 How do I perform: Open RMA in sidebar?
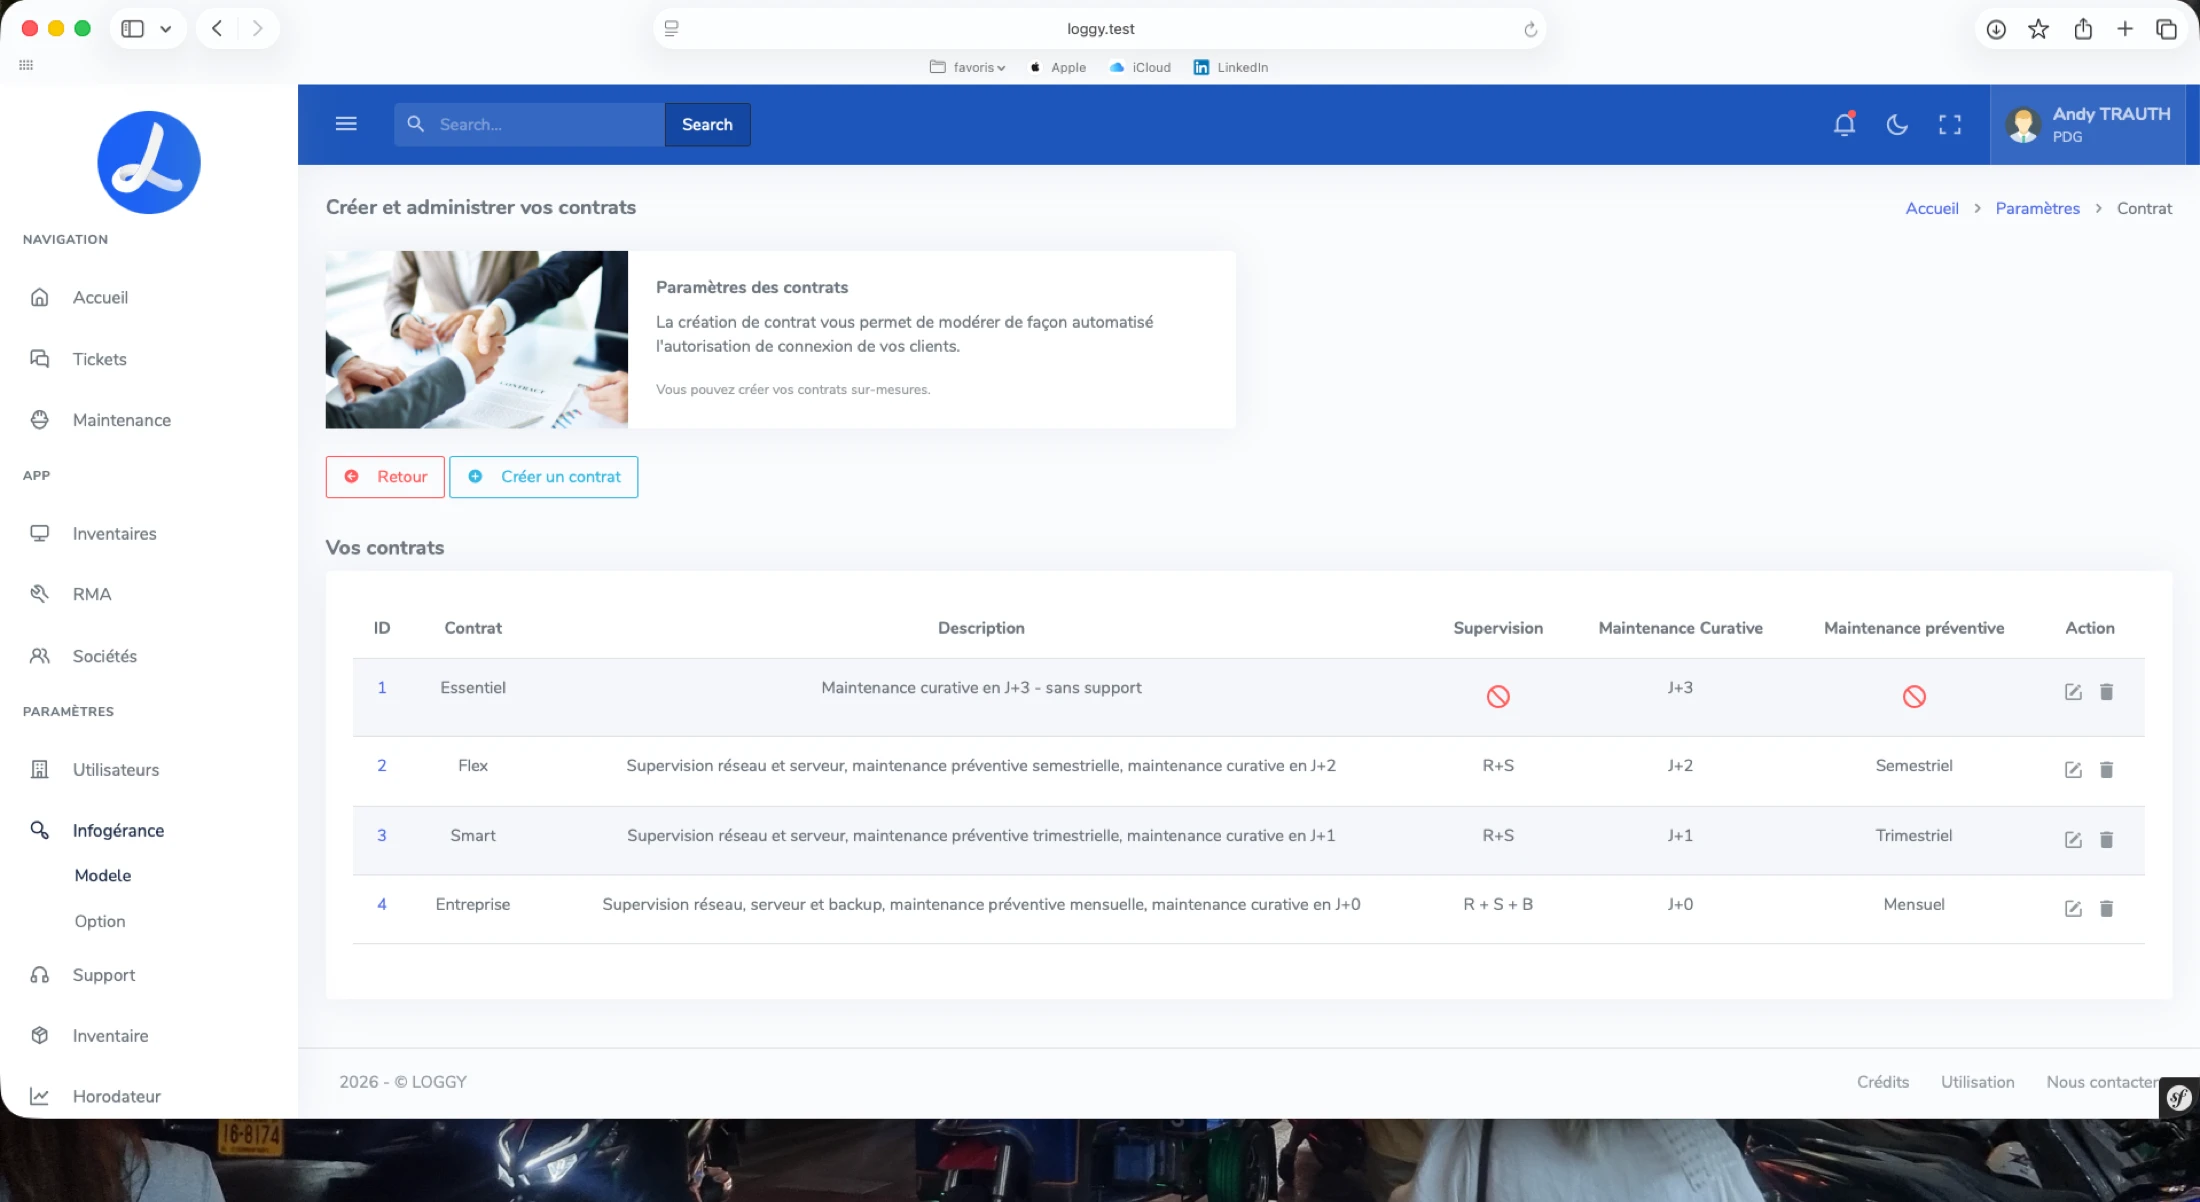coord(91,594)
